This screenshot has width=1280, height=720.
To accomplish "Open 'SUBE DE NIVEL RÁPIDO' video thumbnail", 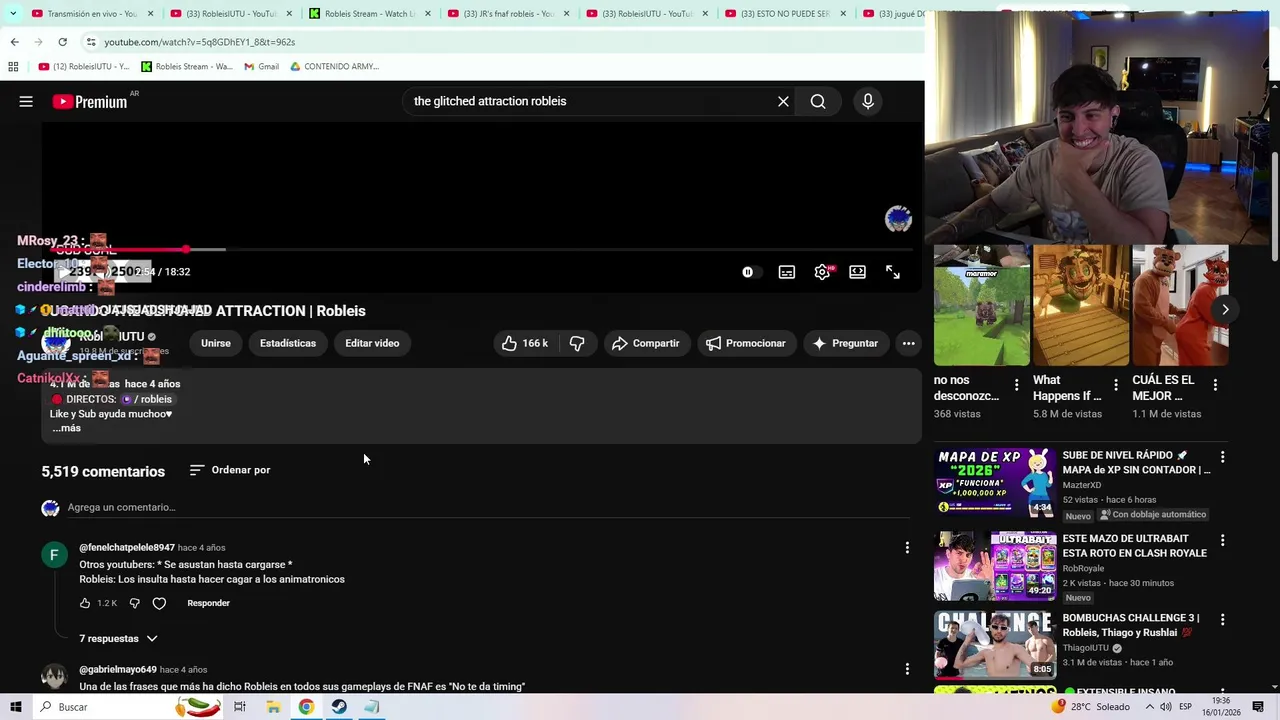I will pyautogui.click(x=995, y=483).
